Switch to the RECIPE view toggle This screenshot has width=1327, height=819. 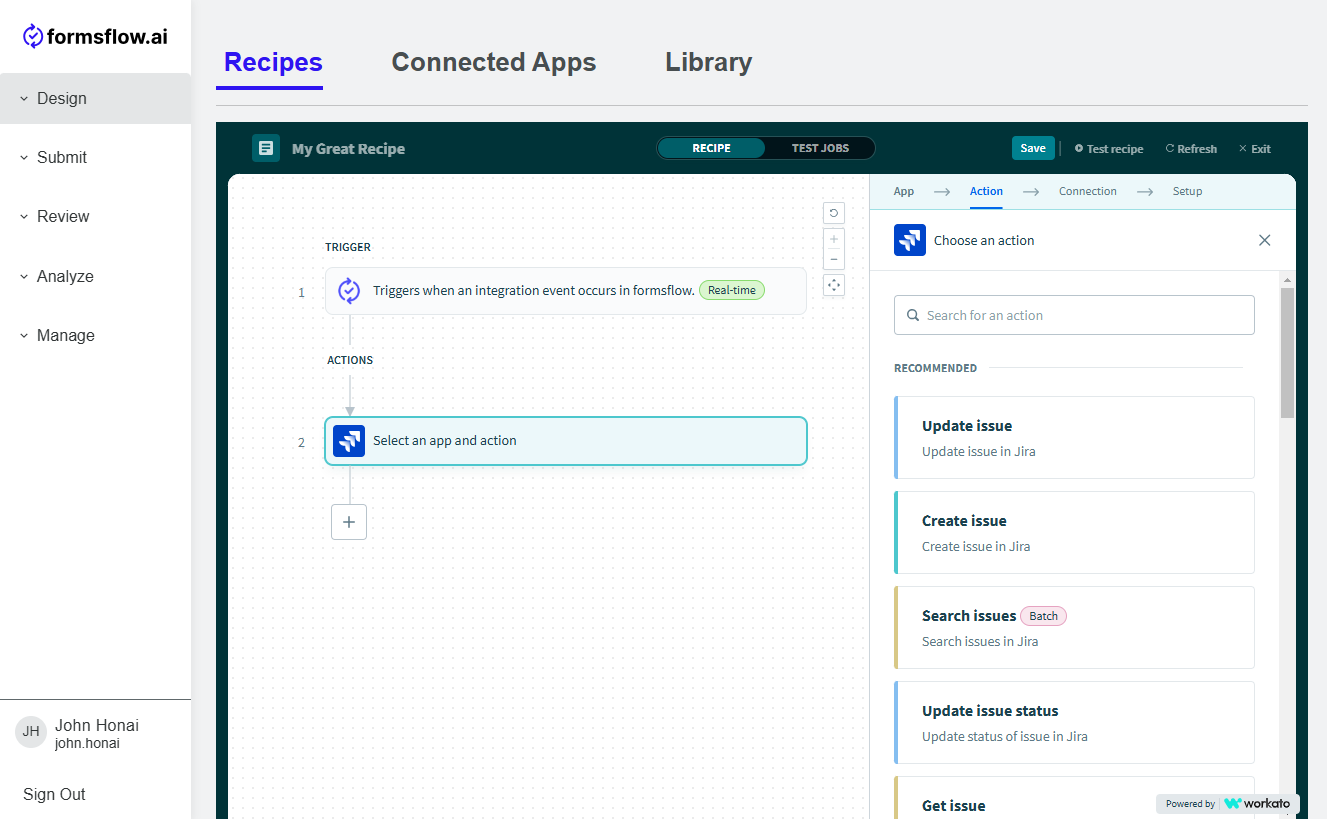(x=711, y=148)
